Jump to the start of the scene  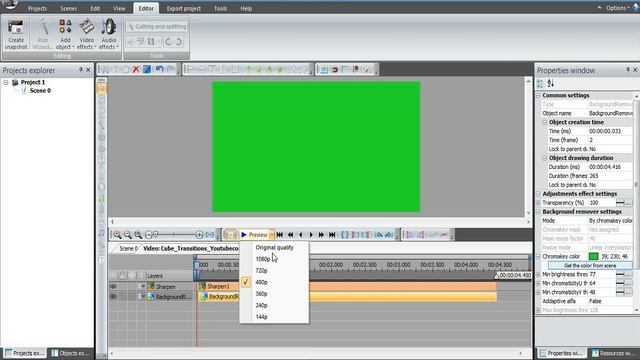280,235
